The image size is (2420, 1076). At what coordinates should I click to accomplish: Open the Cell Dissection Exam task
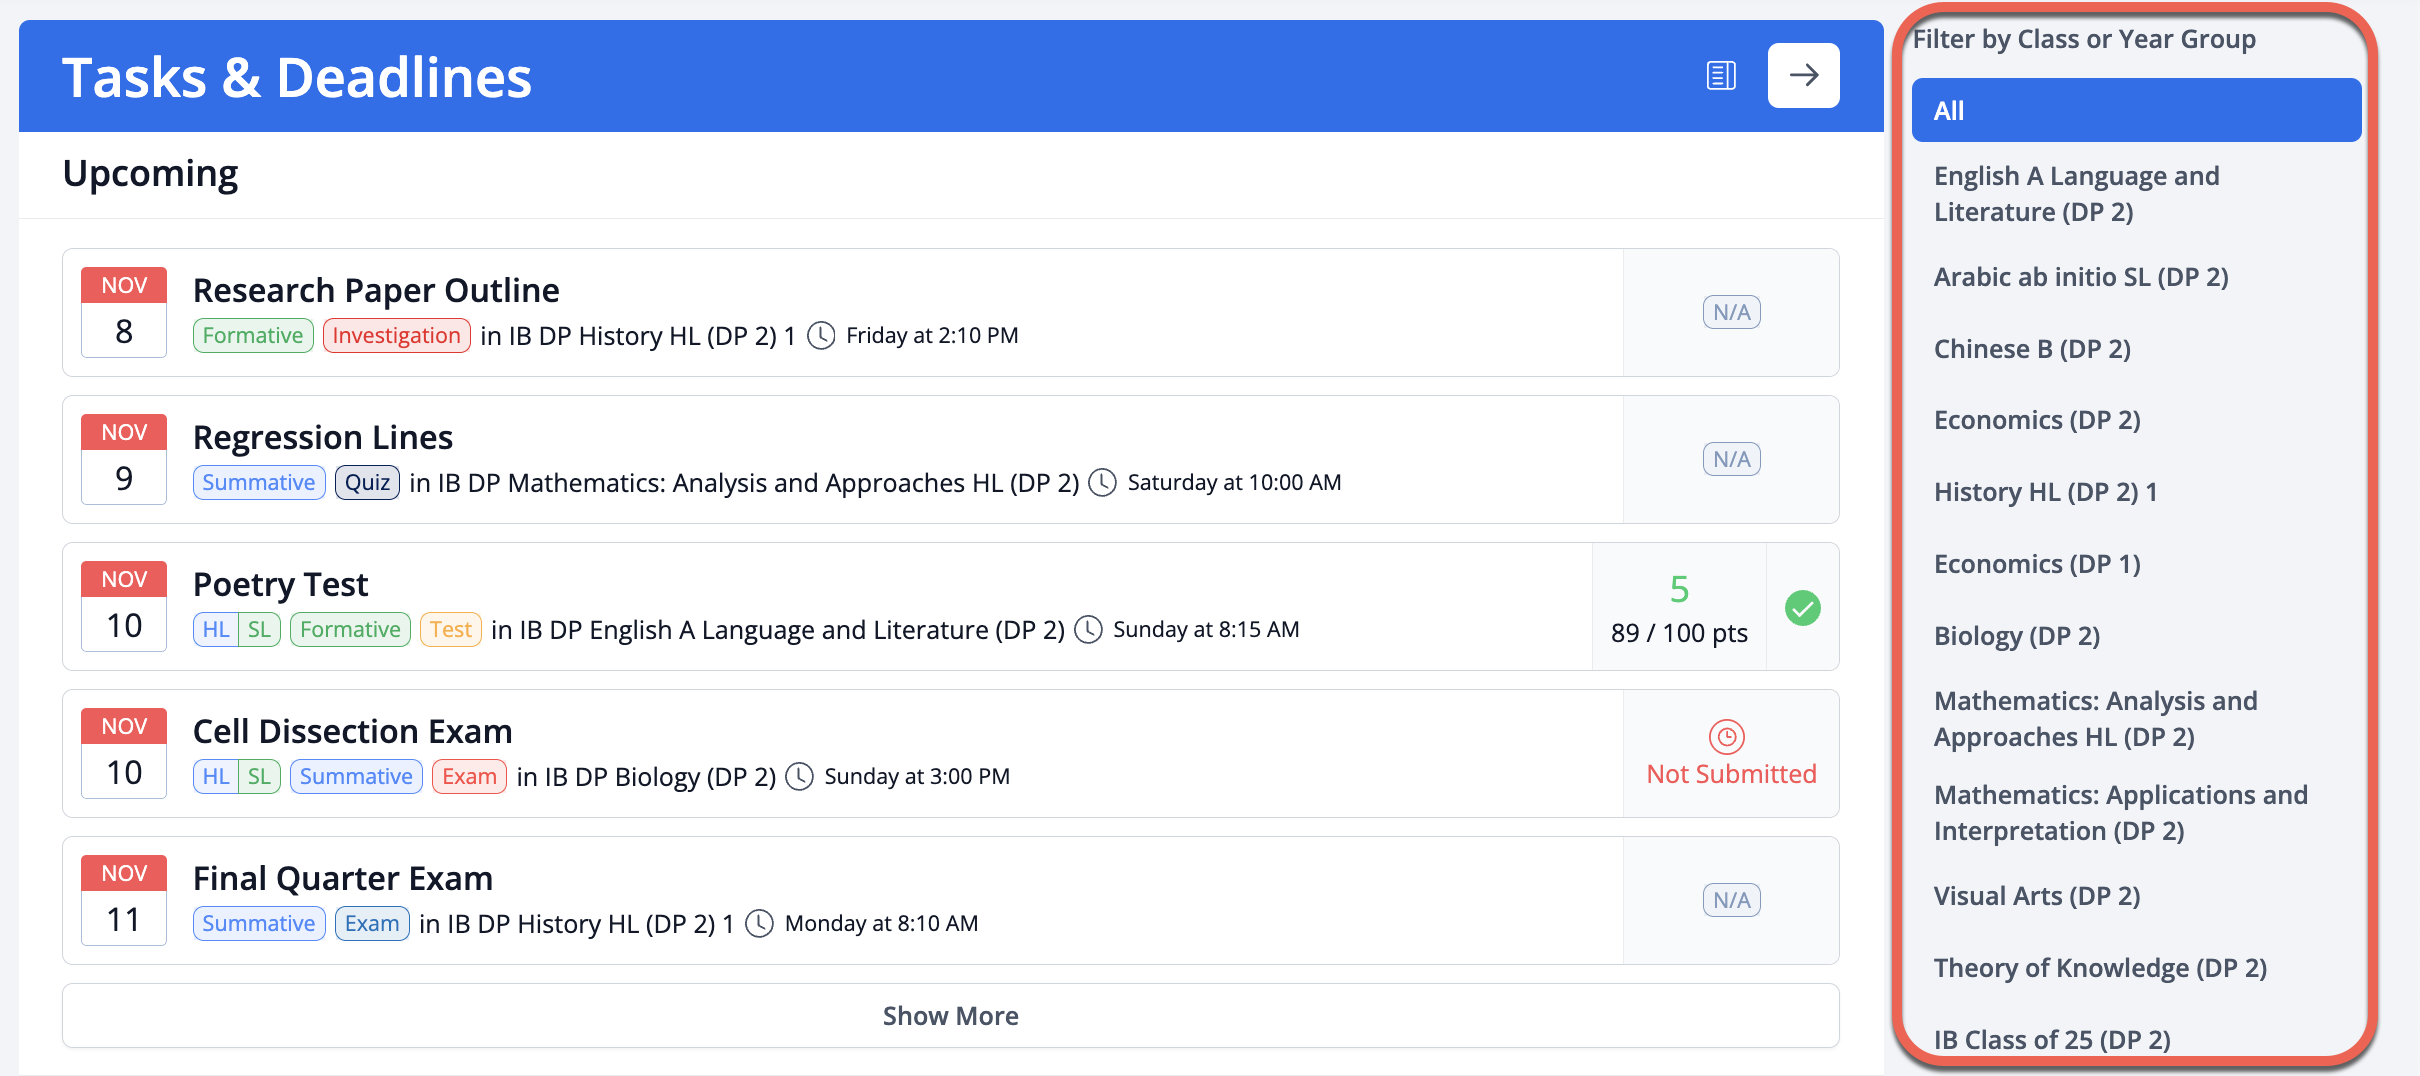[352, 732]
